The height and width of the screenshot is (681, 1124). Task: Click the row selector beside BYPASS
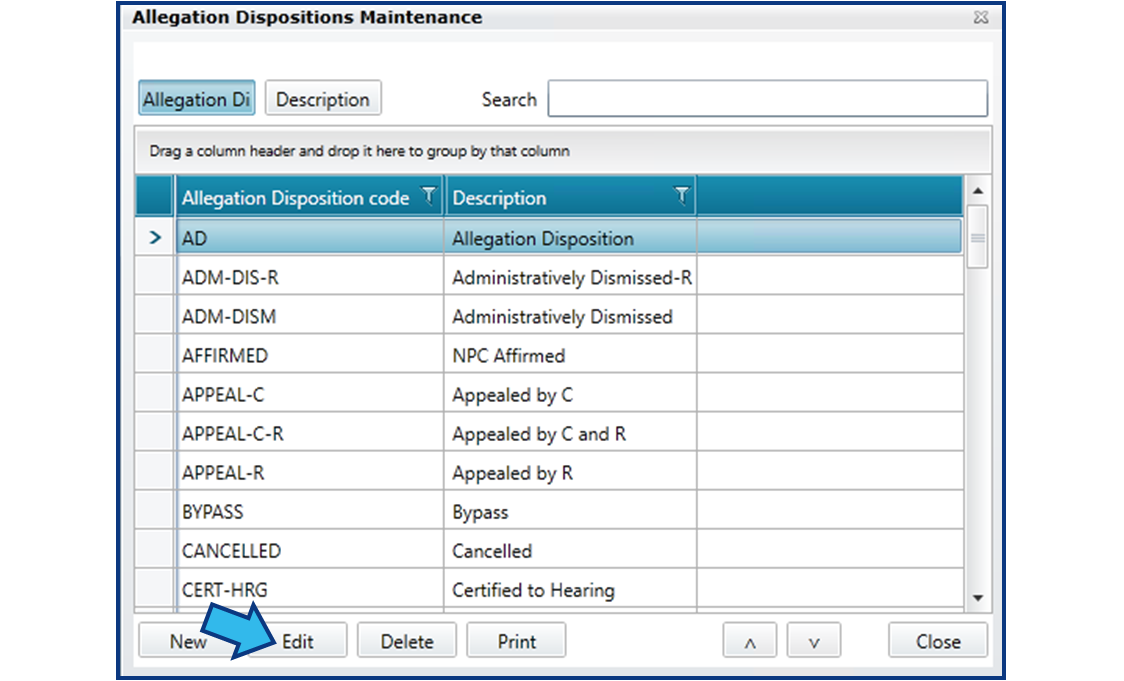coord(154,512)
